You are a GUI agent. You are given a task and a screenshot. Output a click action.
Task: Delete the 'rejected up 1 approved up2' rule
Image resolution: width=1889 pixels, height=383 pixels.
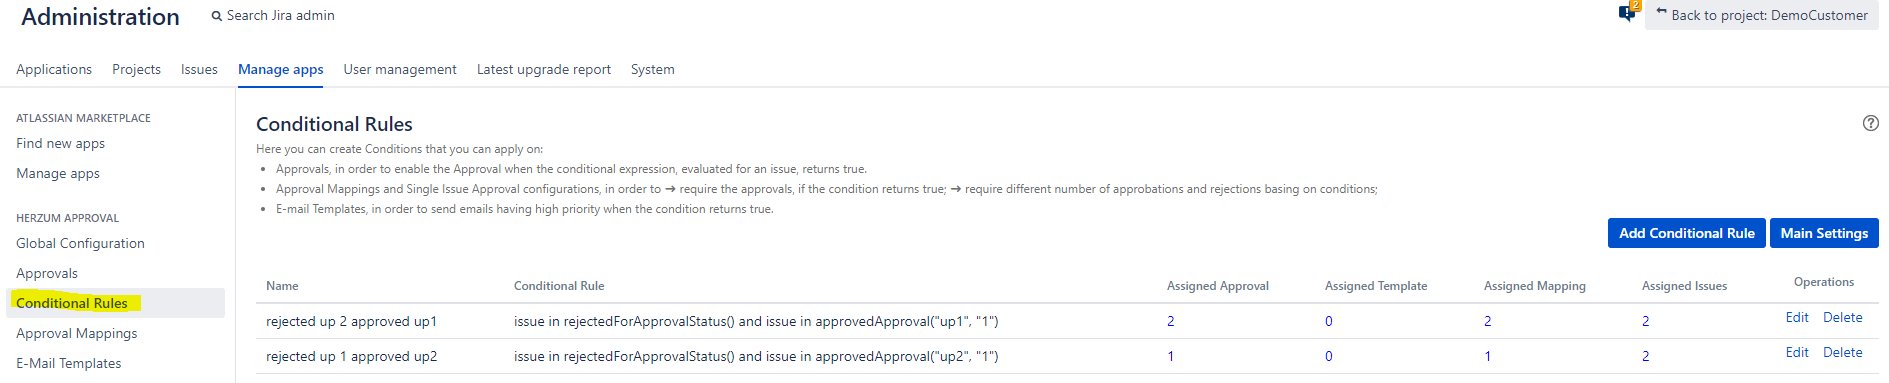coord(1843,352)
